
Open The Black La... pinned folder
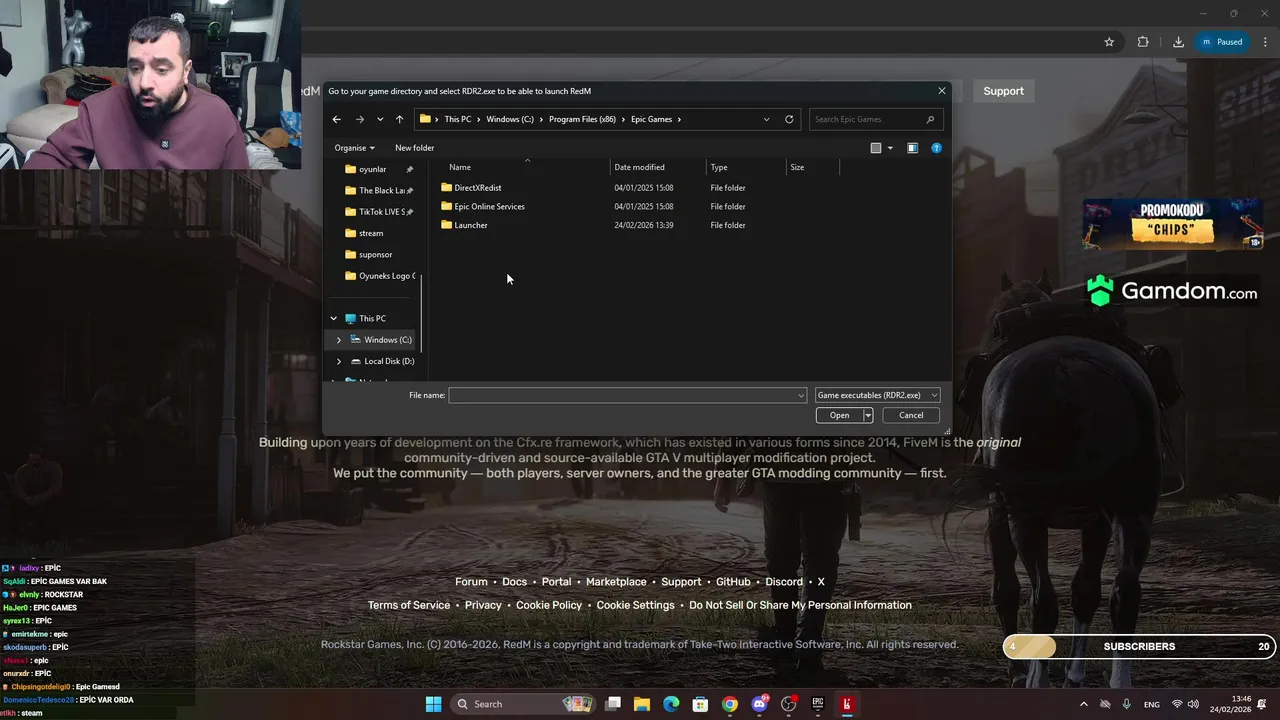tap(381, 190)
